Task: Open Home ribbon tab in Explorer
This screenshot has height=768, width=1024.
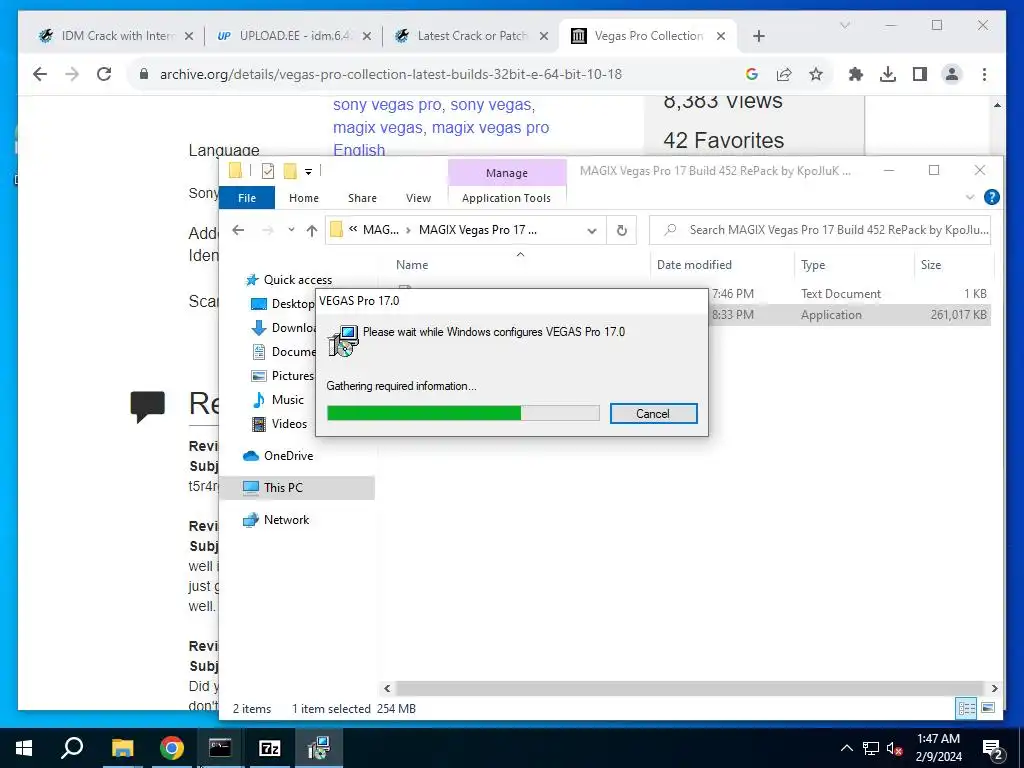Action: (304, 198)
